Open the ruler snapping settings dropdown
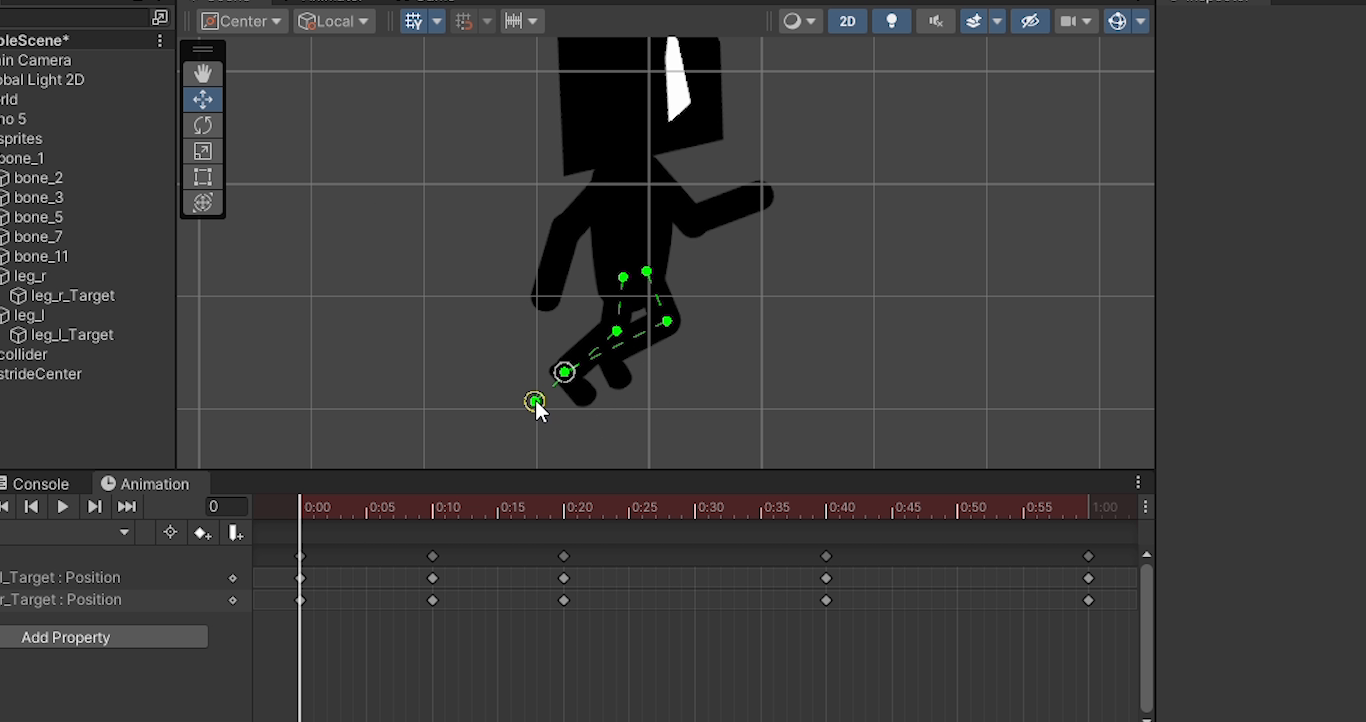 coord(521,21)
